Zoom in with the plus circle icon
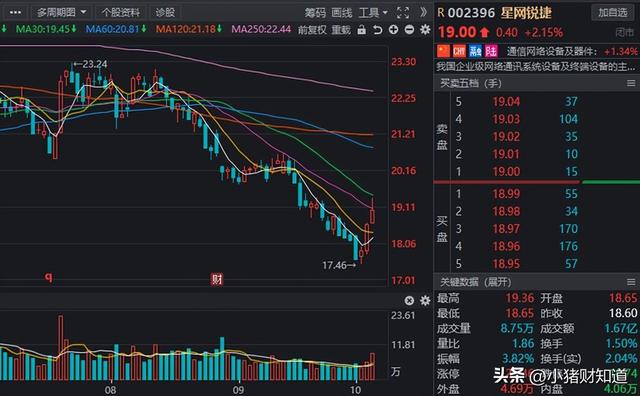The width and height of the screenshot is (640, 396). (x=393, y=29)
